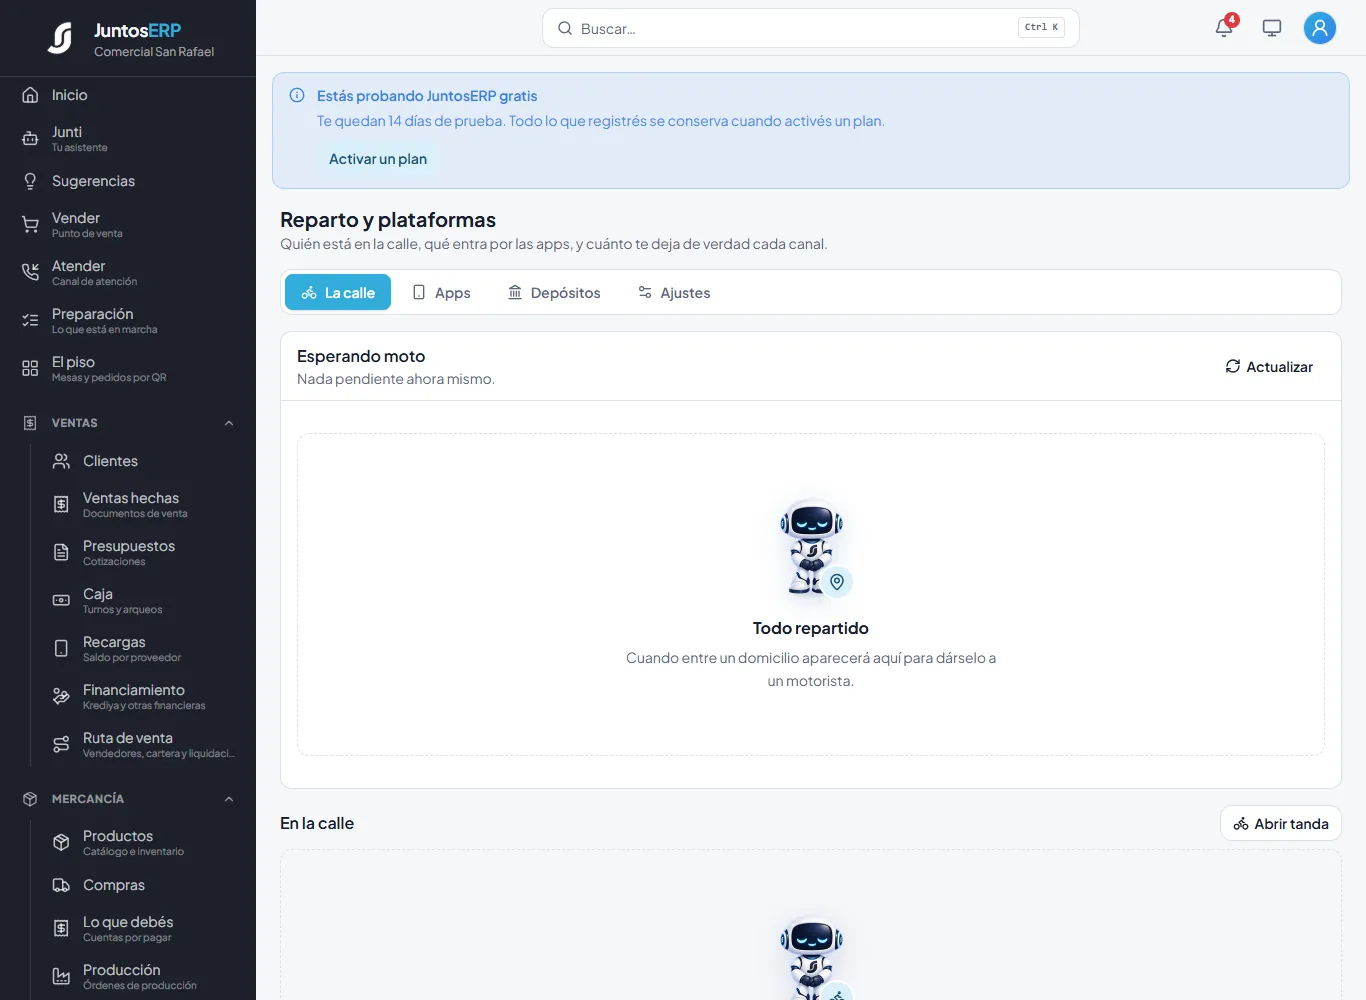Collapse the VENTAS section chevron
This screenshot has width=1366, height=1000.
tap(229, 423)
